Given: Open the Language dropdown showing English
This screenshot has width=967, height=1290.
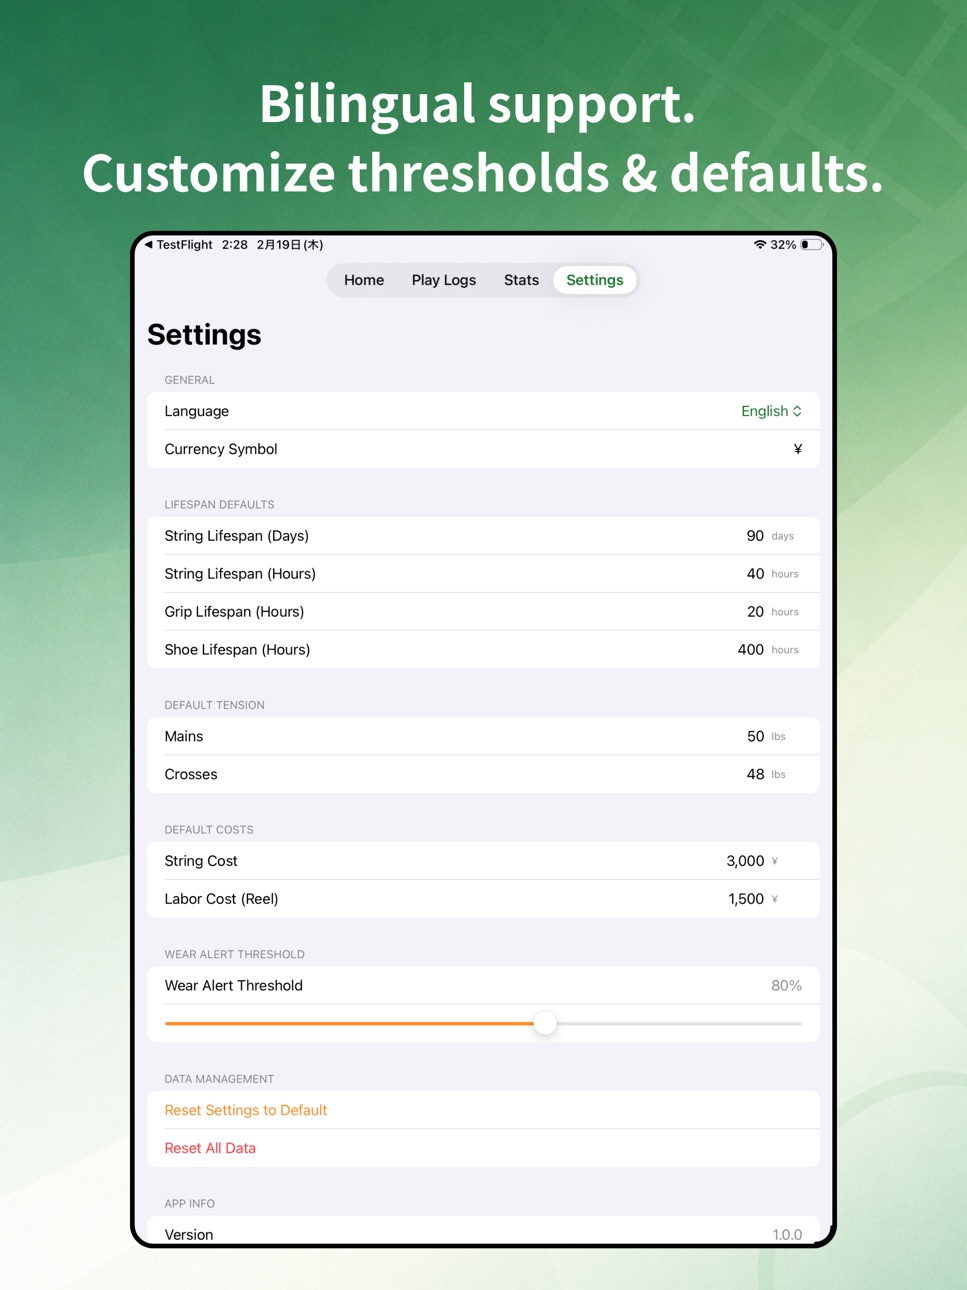Looking at the screenshot, I should point(771,411).
